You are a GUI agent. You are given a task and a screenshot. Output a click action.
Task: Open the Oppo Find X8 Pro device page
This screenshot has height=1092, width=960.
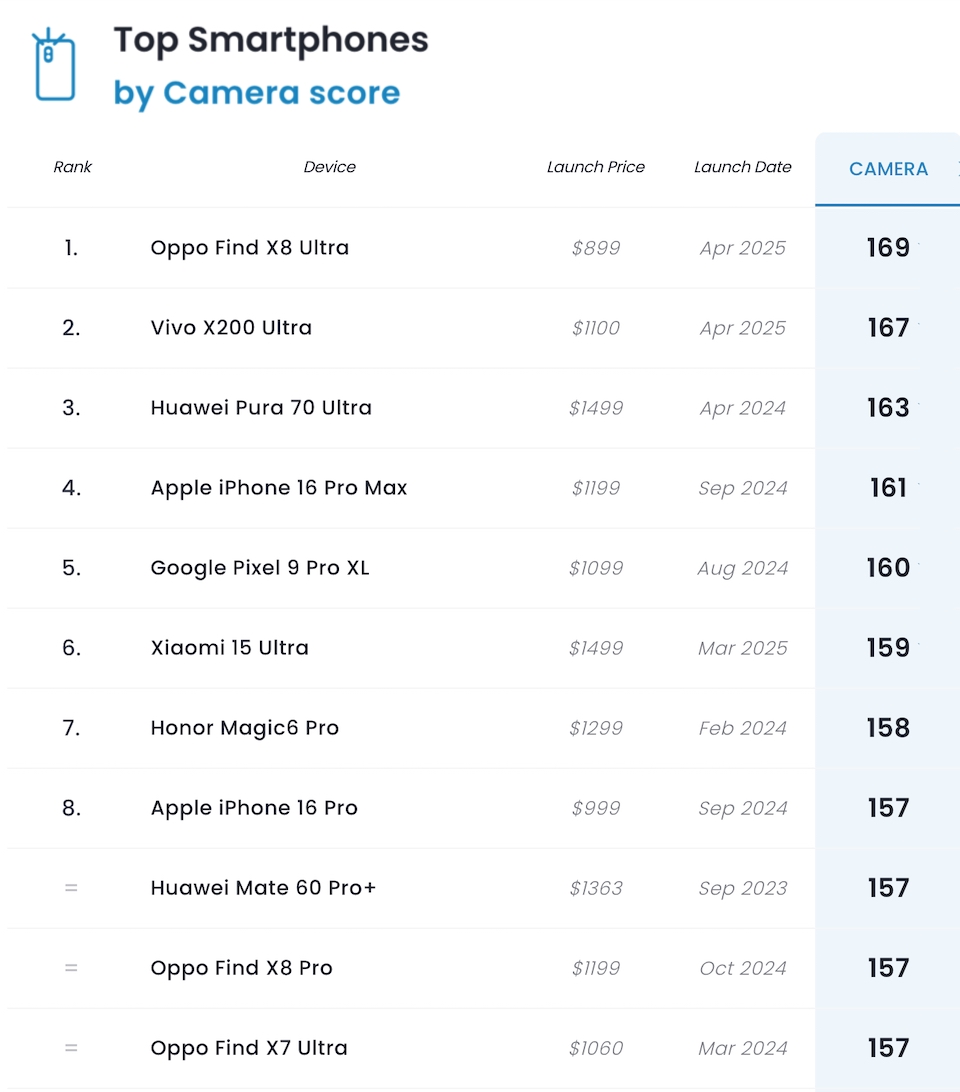[242, 968]
